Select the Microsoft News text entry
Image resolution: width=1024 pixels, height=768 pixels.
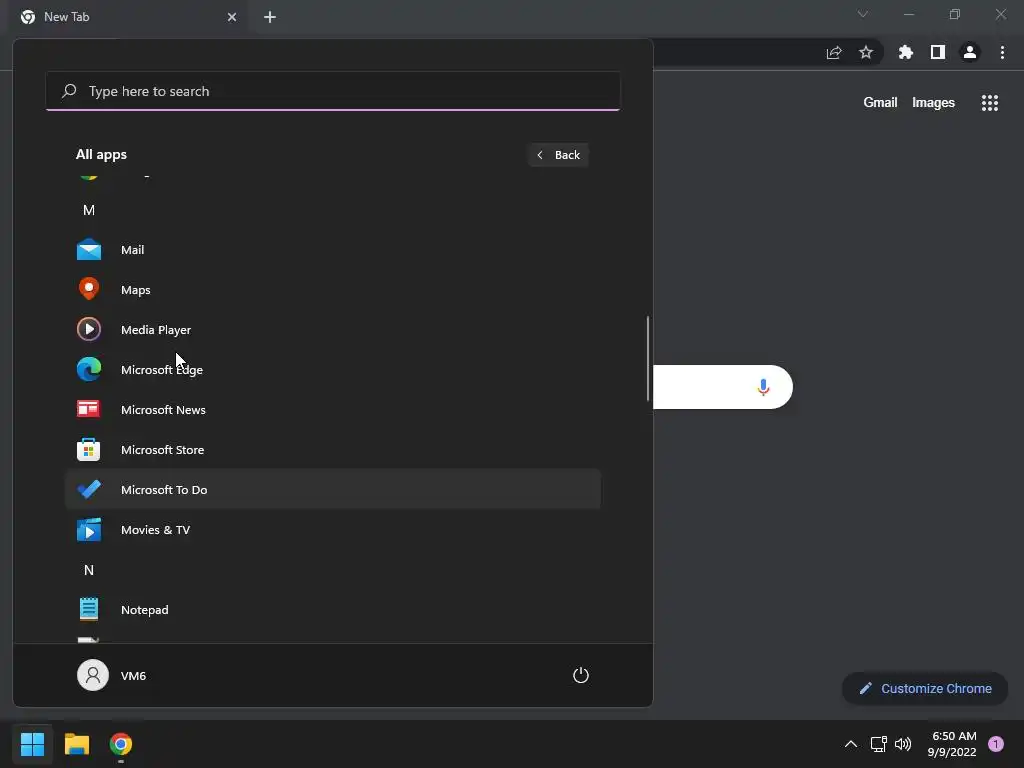[x=163, y=409]
